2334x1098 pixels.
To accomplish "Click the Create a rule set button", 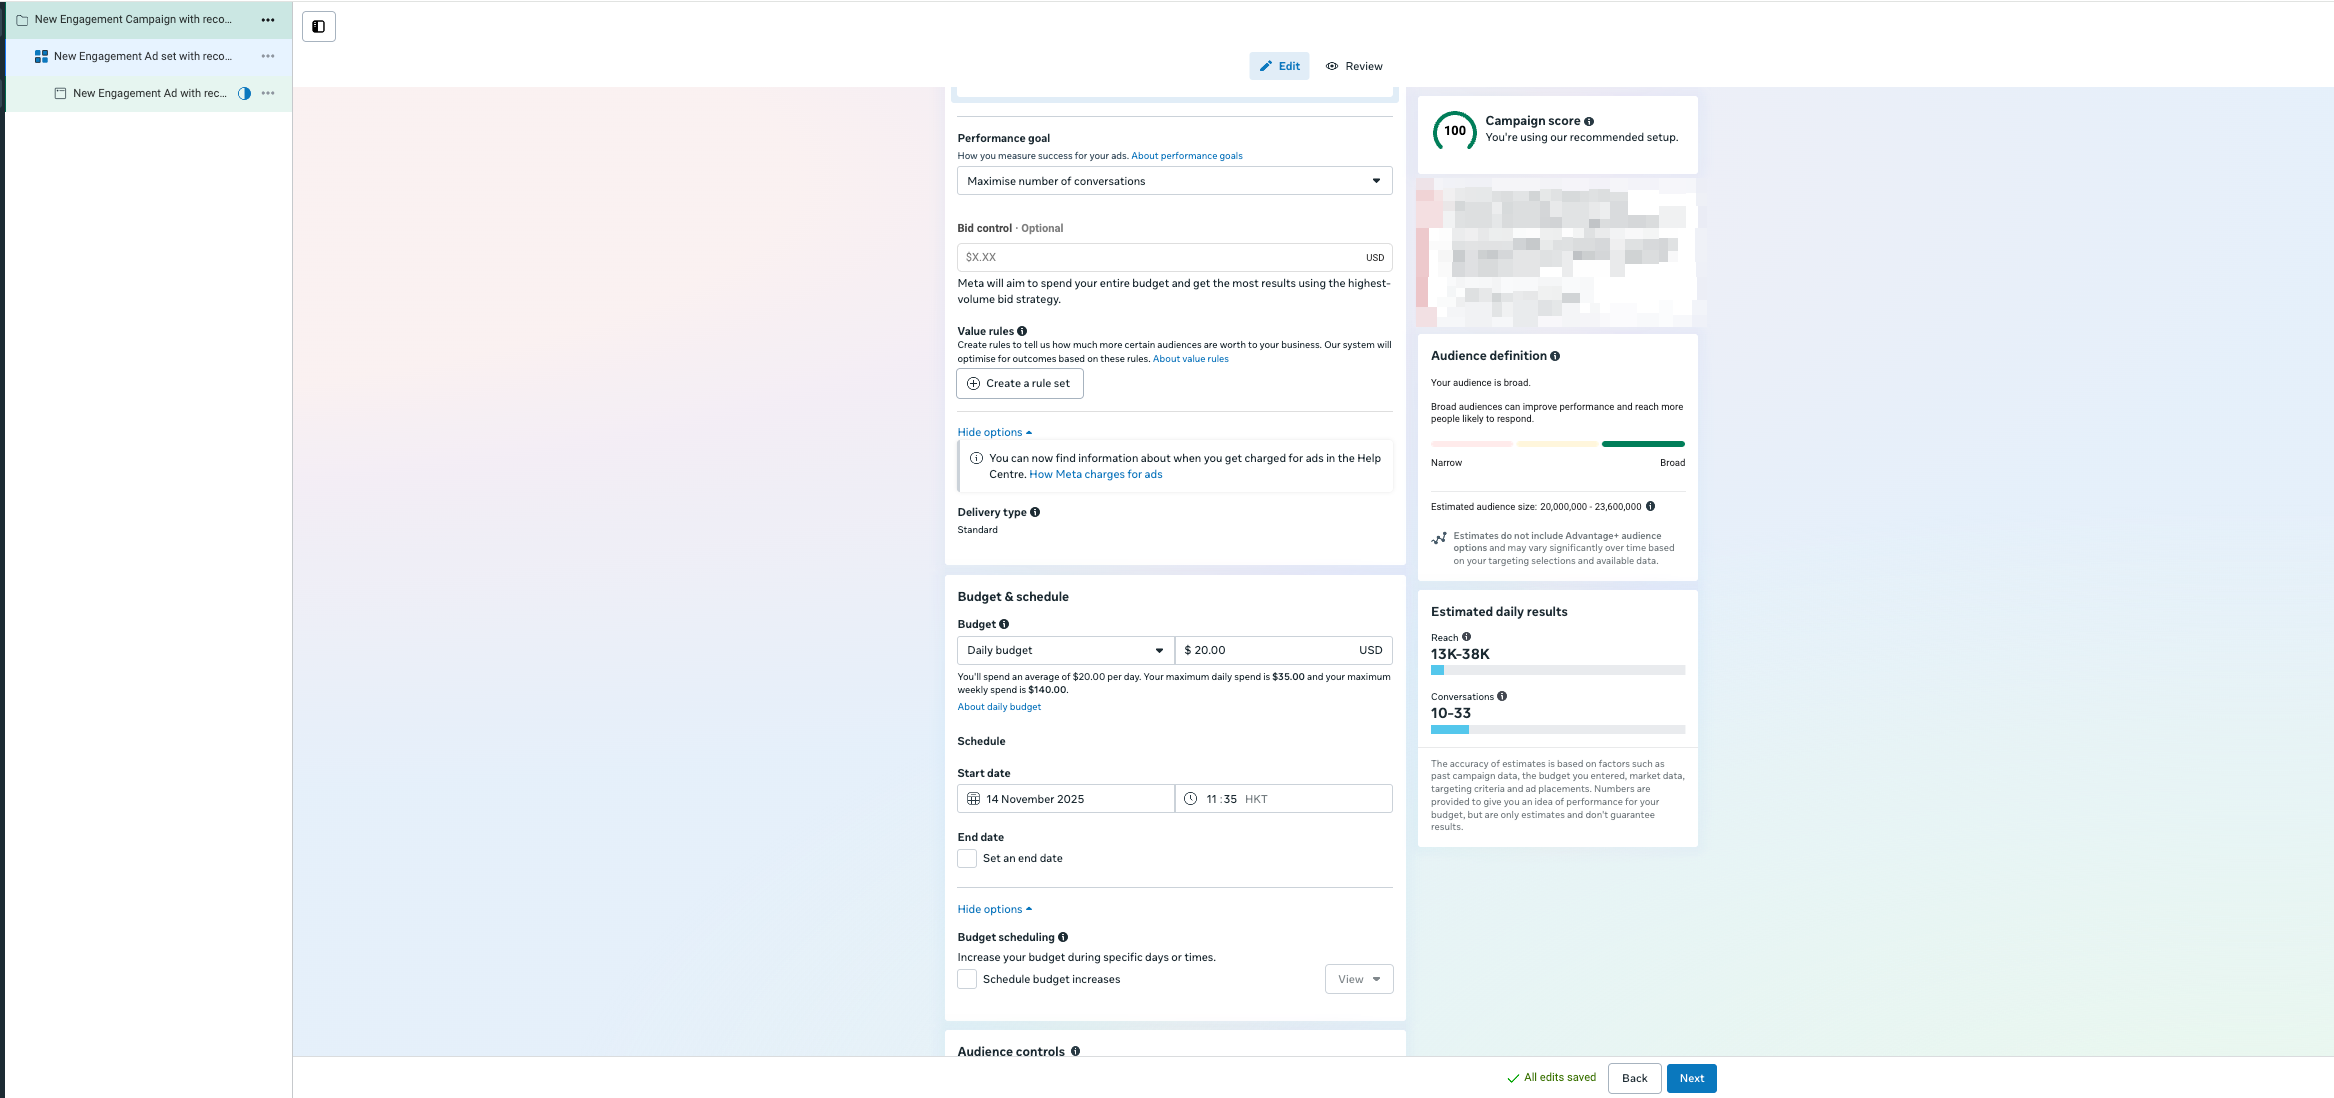I will 1019,383.
